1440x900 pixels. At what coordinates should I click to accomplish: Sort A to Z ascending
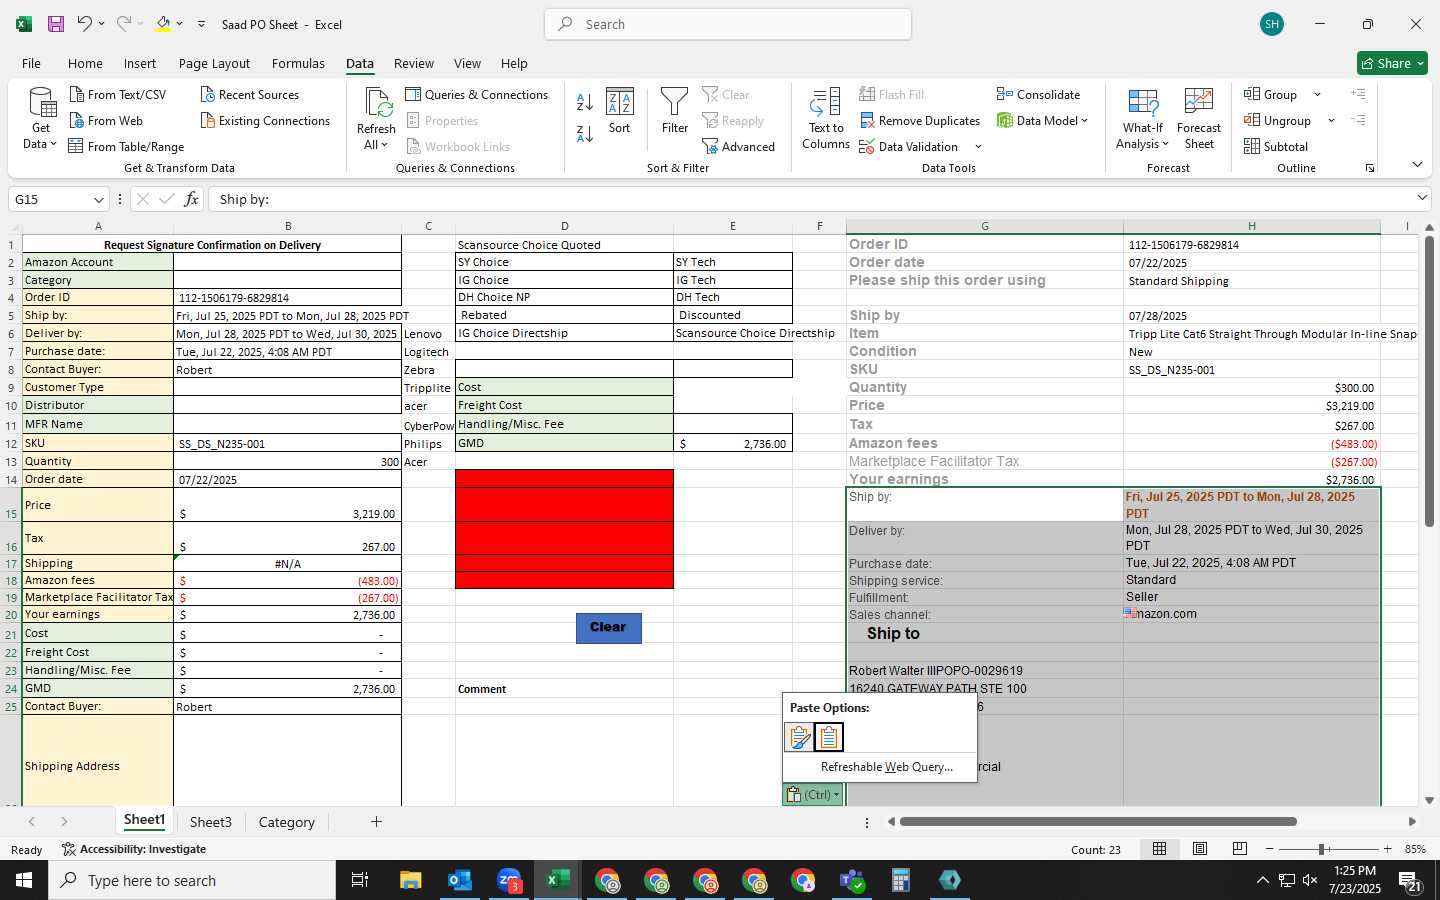585,102
